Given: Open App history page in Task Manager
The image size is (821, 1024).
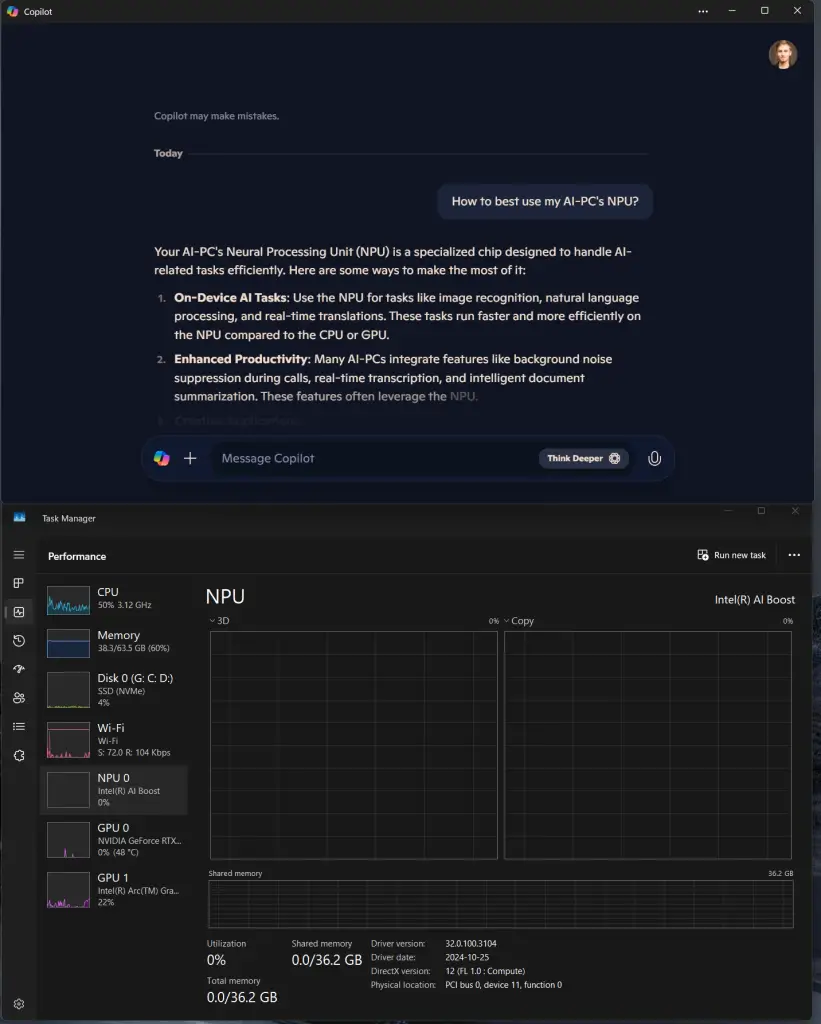Looking at the screenshot, I should tap(18, 641).
